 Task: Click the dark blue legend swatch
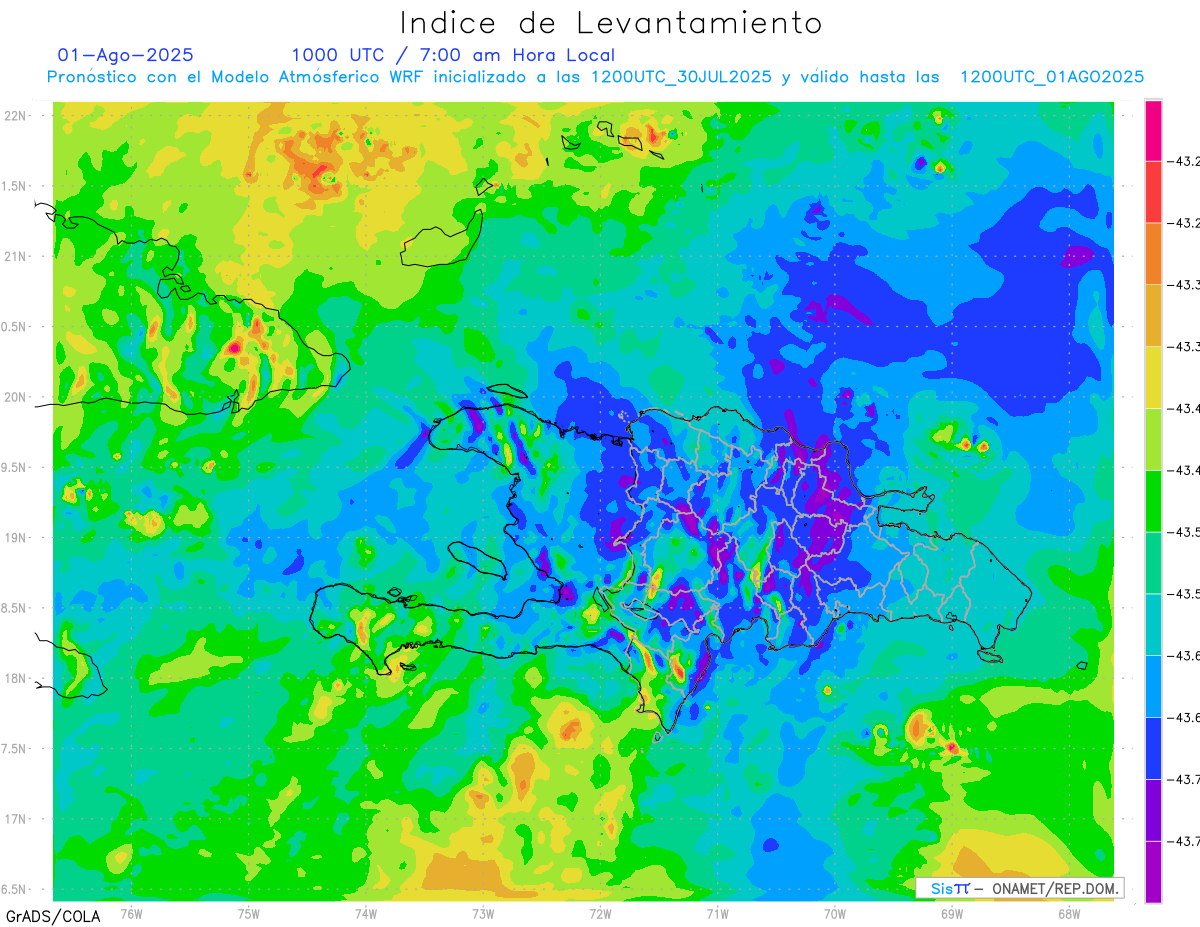(x=1153, y=748)
